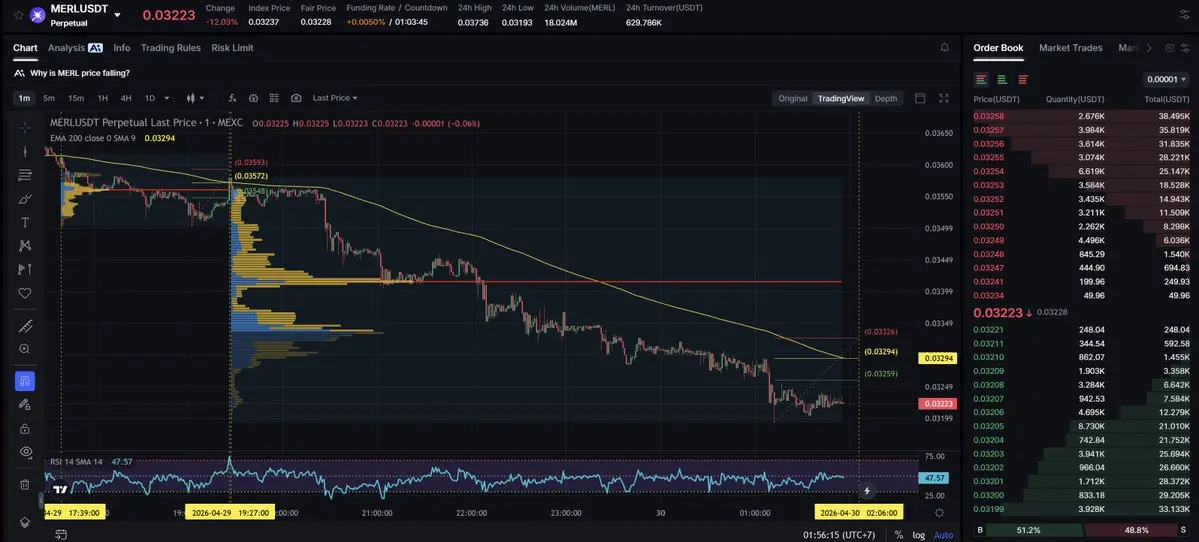Toggle lock all drawing tools
Image resolution: width=1199 pixels, height=542 pixels.
point(24,428)
